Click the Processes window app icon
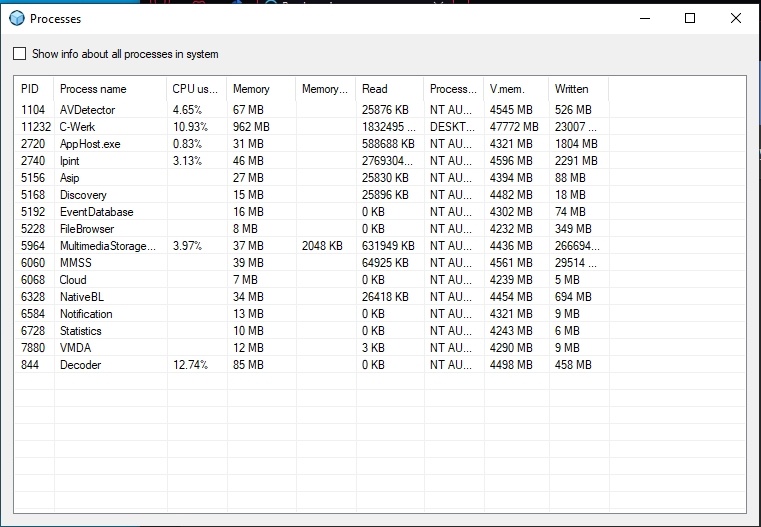761x527 pixels. (16, 18)
